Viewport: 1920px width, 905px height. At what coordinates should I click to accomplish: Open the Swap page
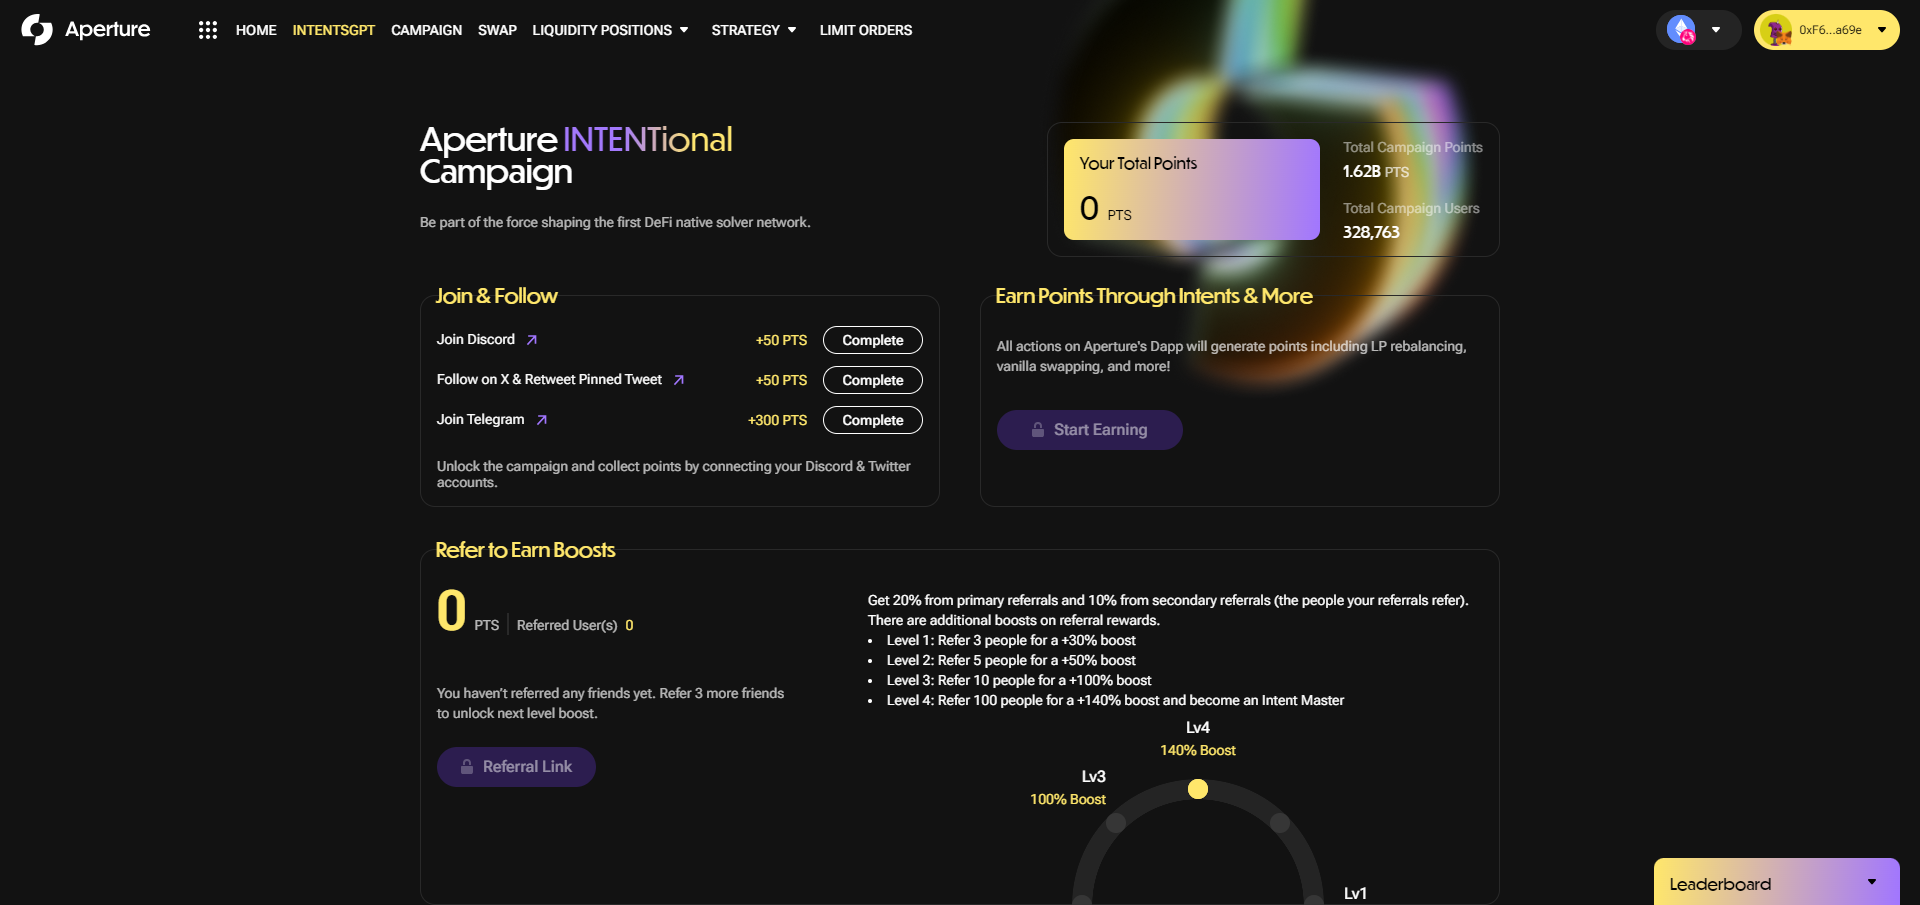pyautogui.click(x=497, y=30)
